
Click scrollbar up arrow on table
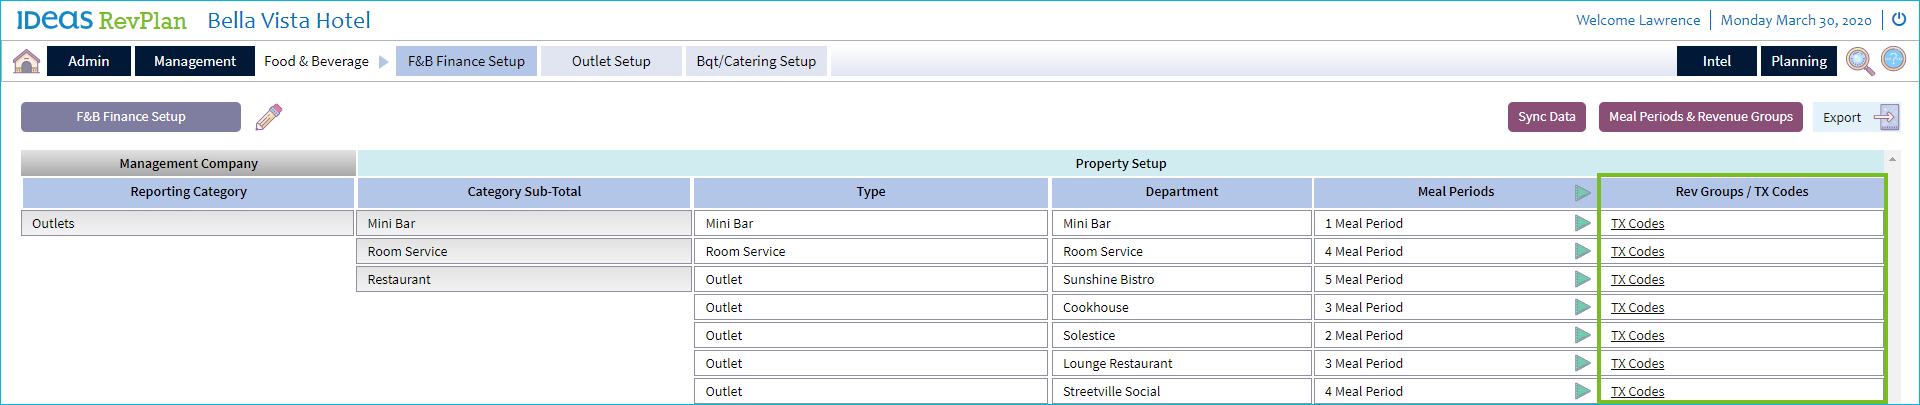coord(1892,160)
